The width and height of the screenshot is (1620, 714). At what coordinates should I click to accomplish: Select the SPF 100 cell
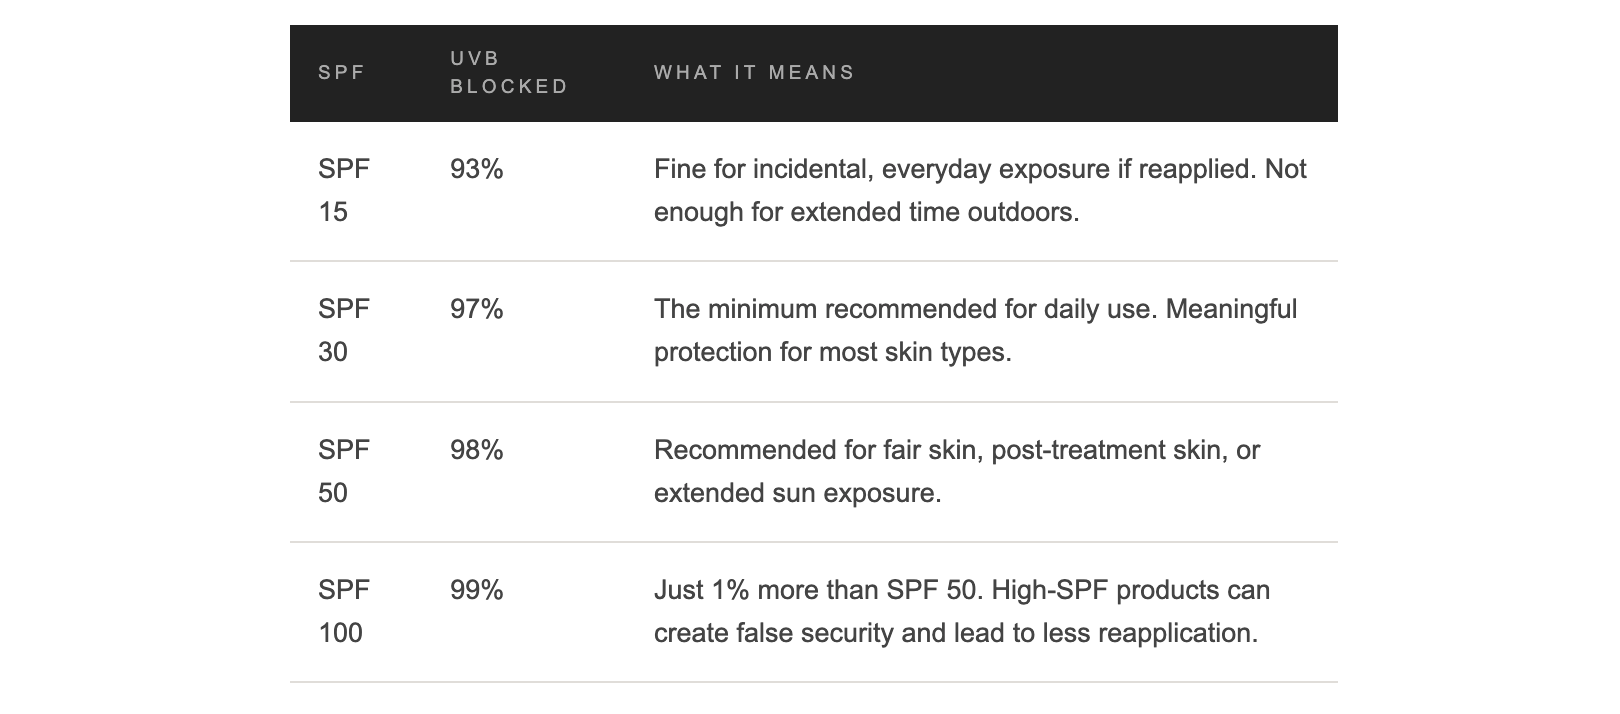344,612
